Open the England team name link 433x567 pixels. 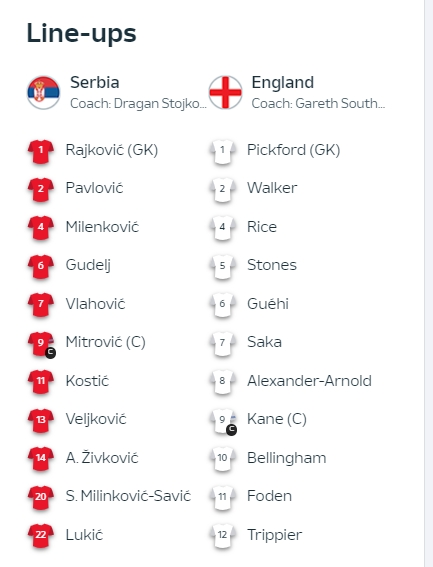283,82
